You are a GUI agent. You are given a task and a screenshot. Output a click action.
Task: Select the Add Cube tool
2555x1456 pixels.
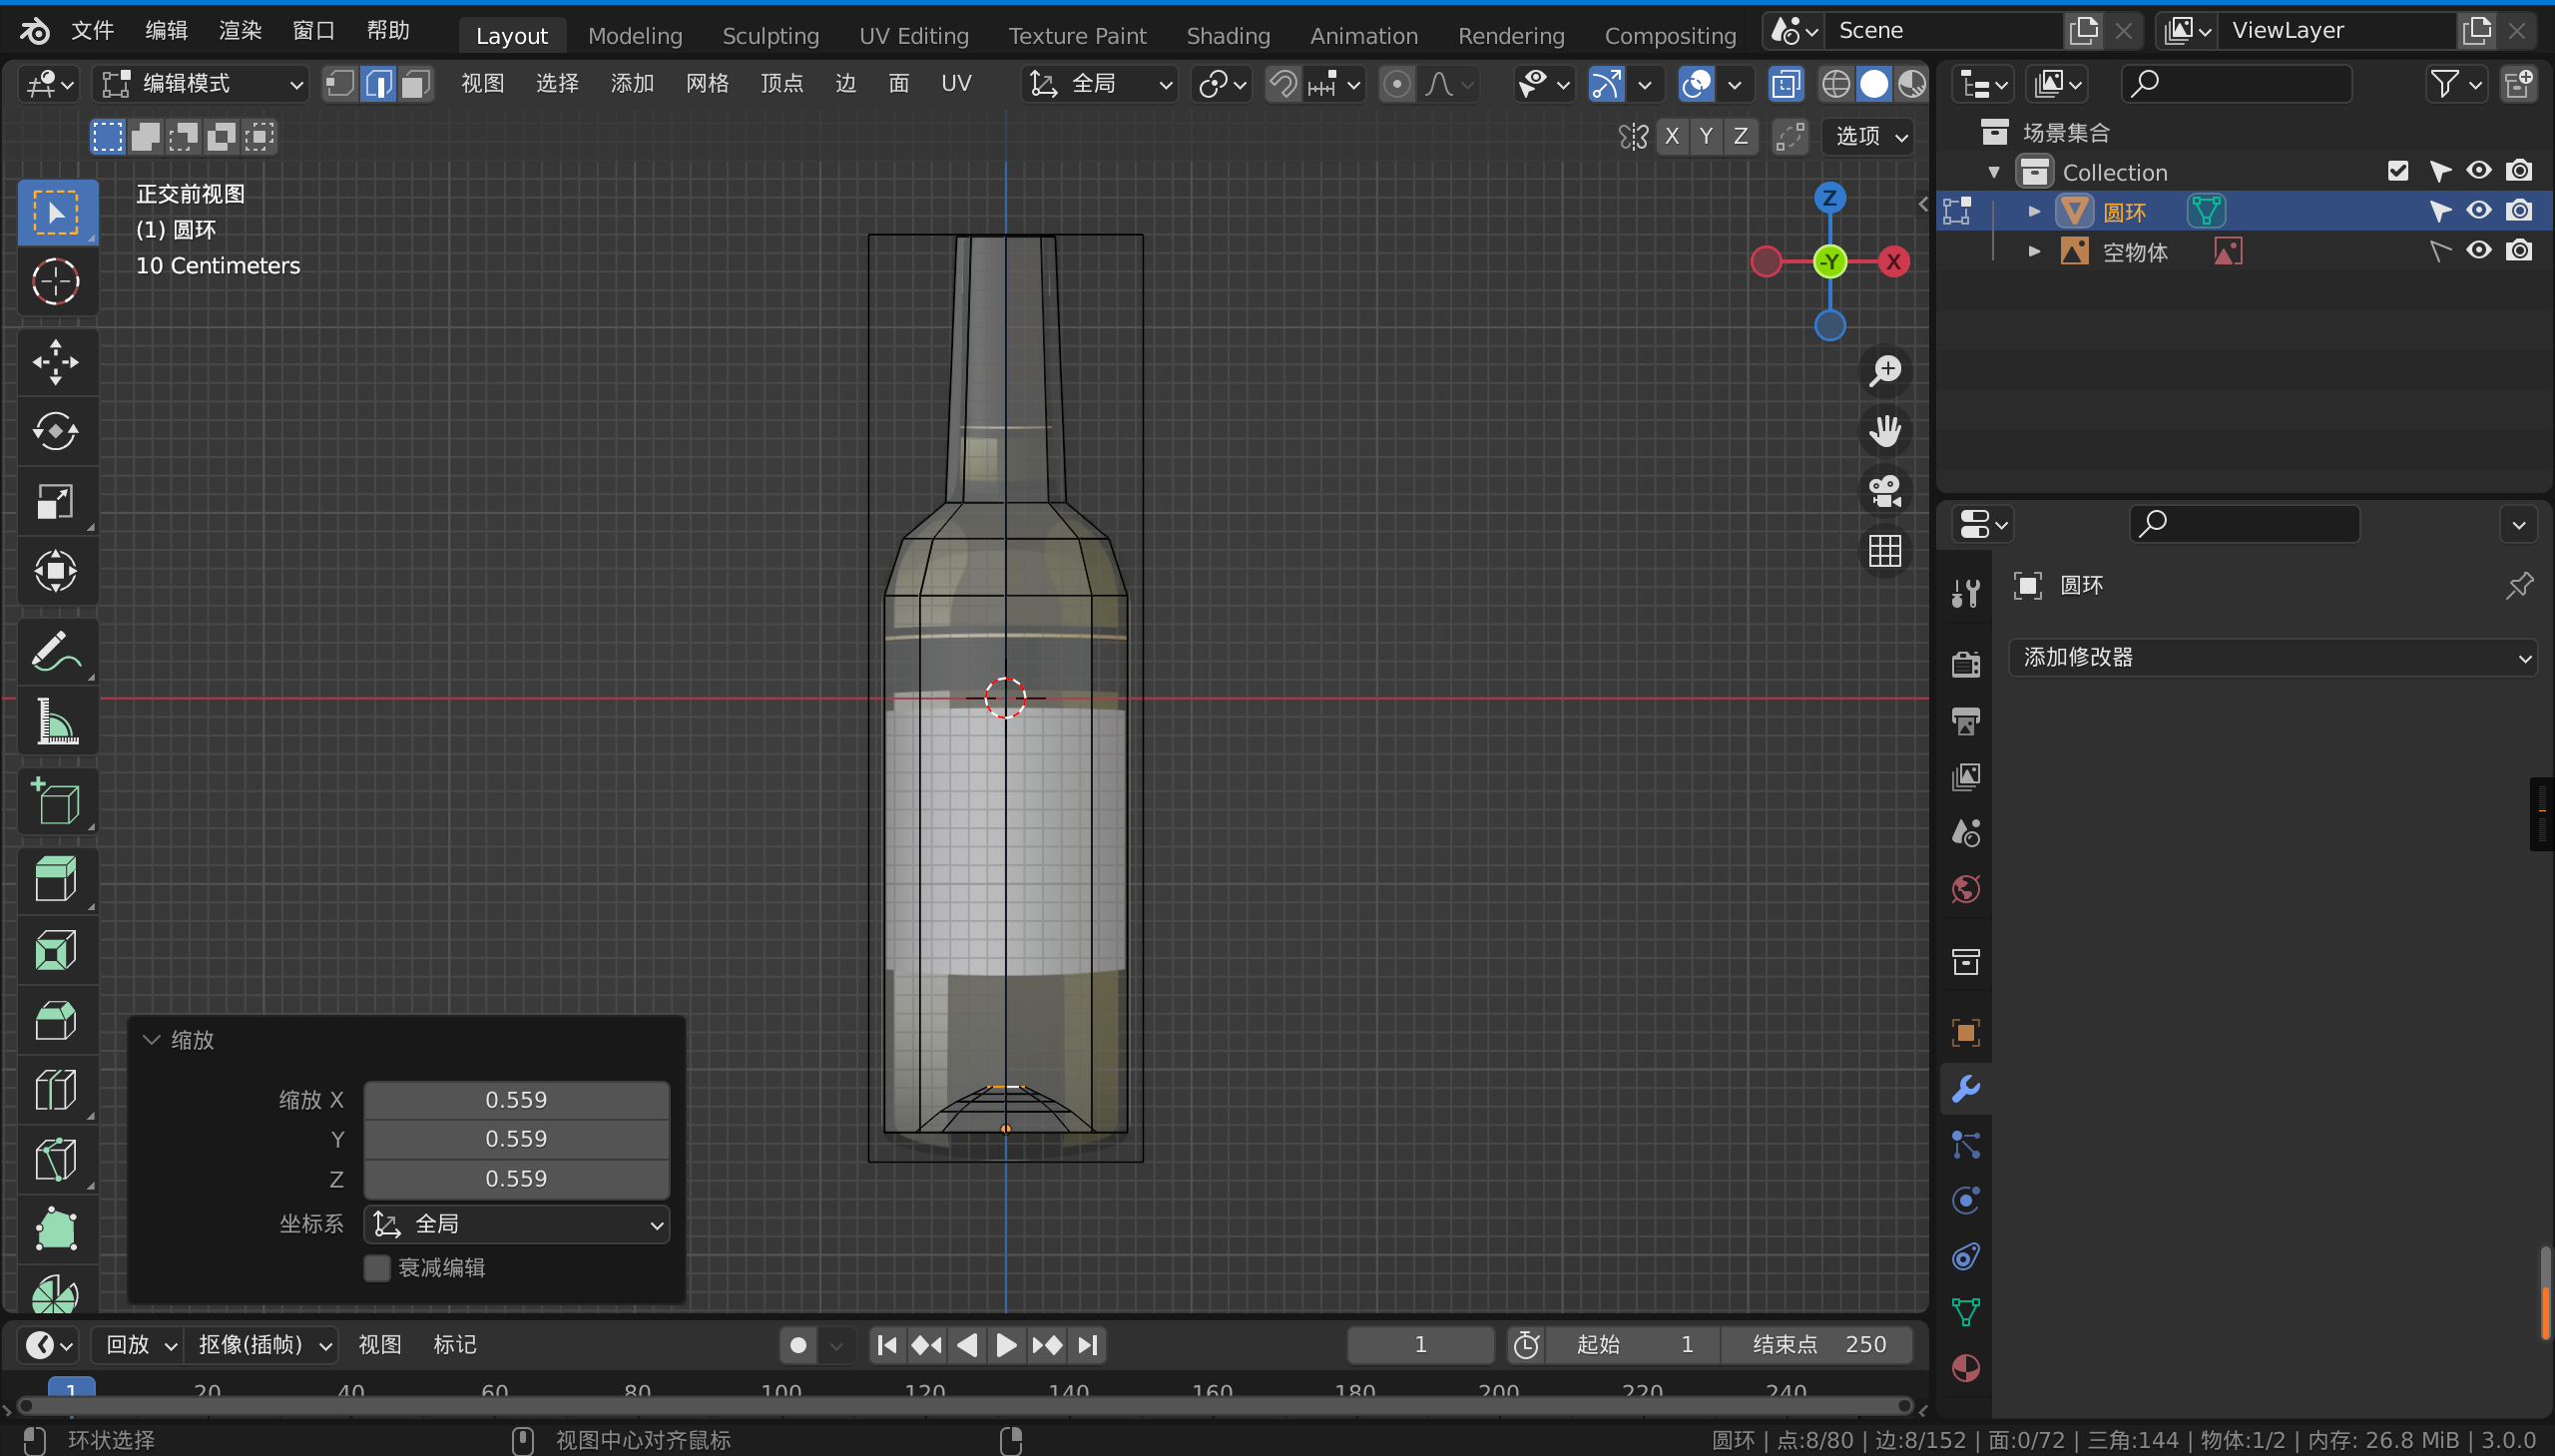tap(57, 802)
